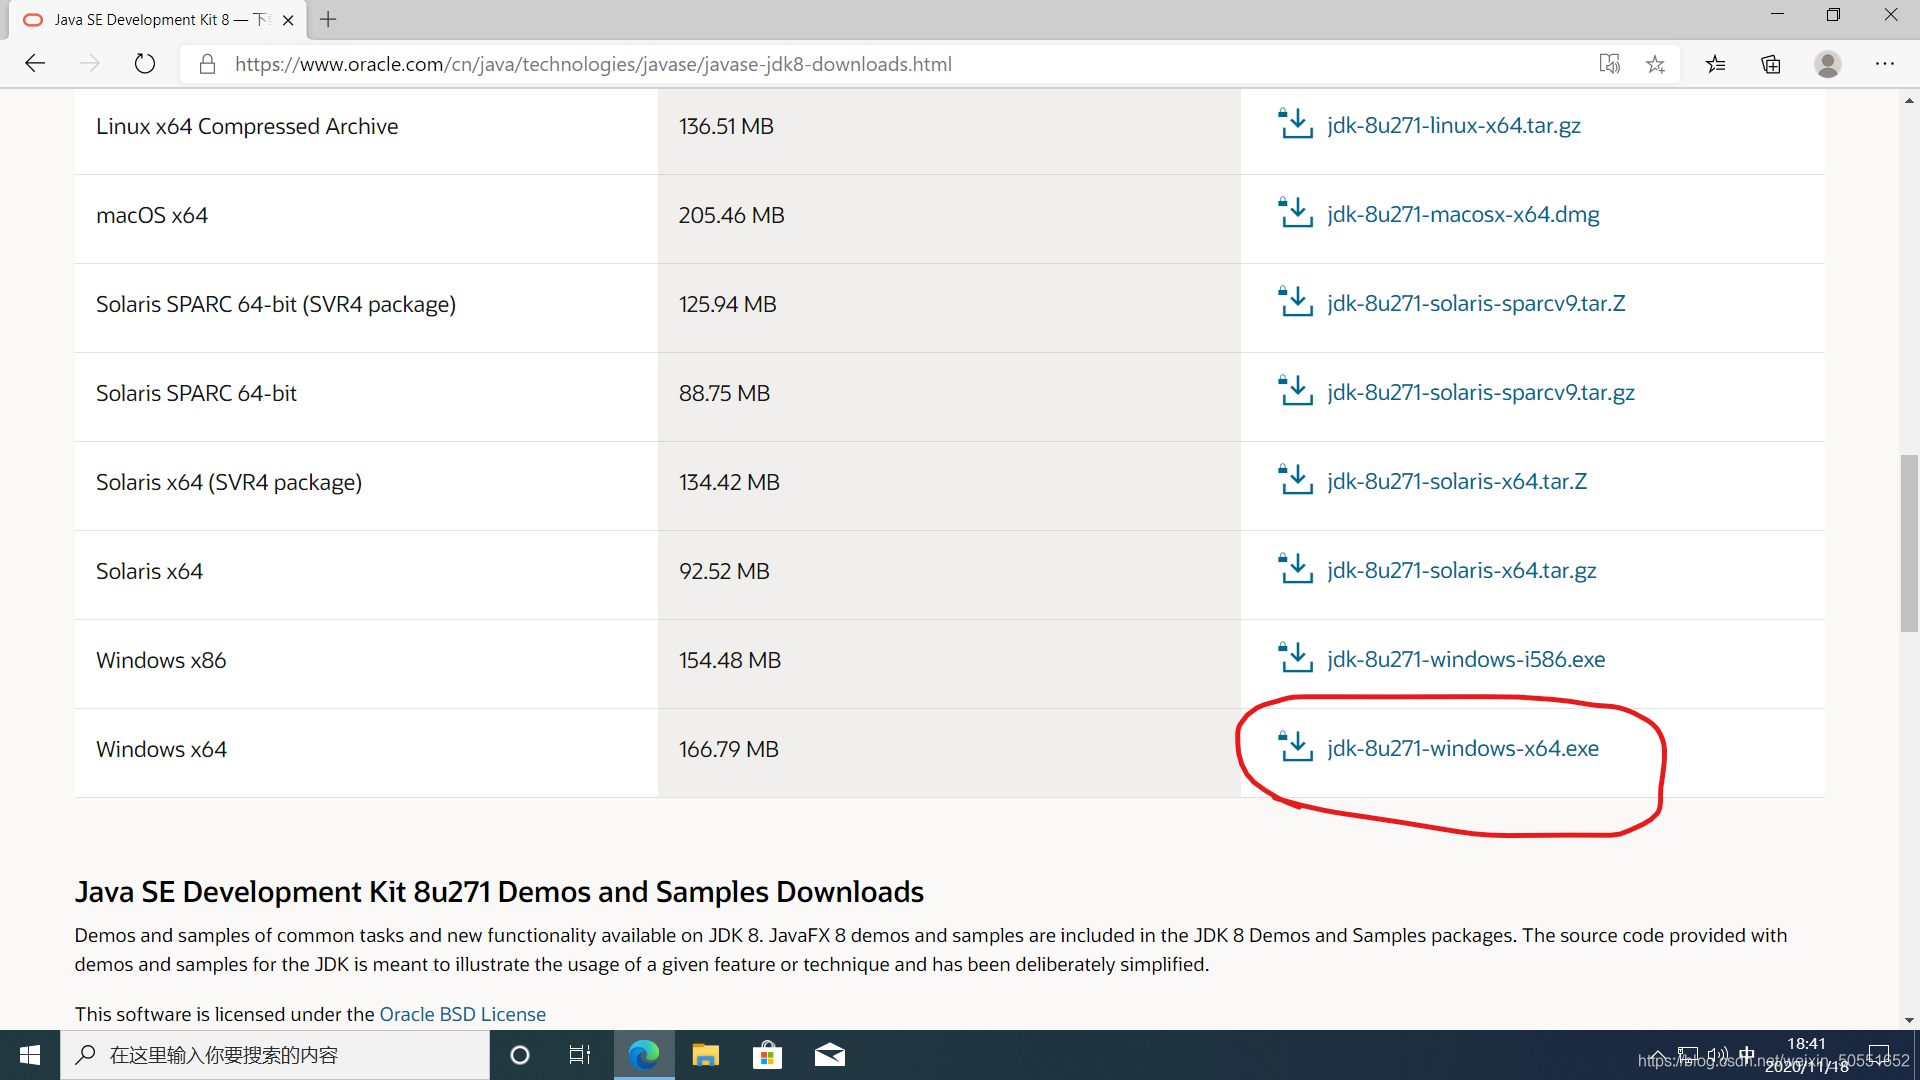Open the read aloud/immersive reader icon
The image size is (1920, 1080).
pyautogui.click(x=1609, y=64)
